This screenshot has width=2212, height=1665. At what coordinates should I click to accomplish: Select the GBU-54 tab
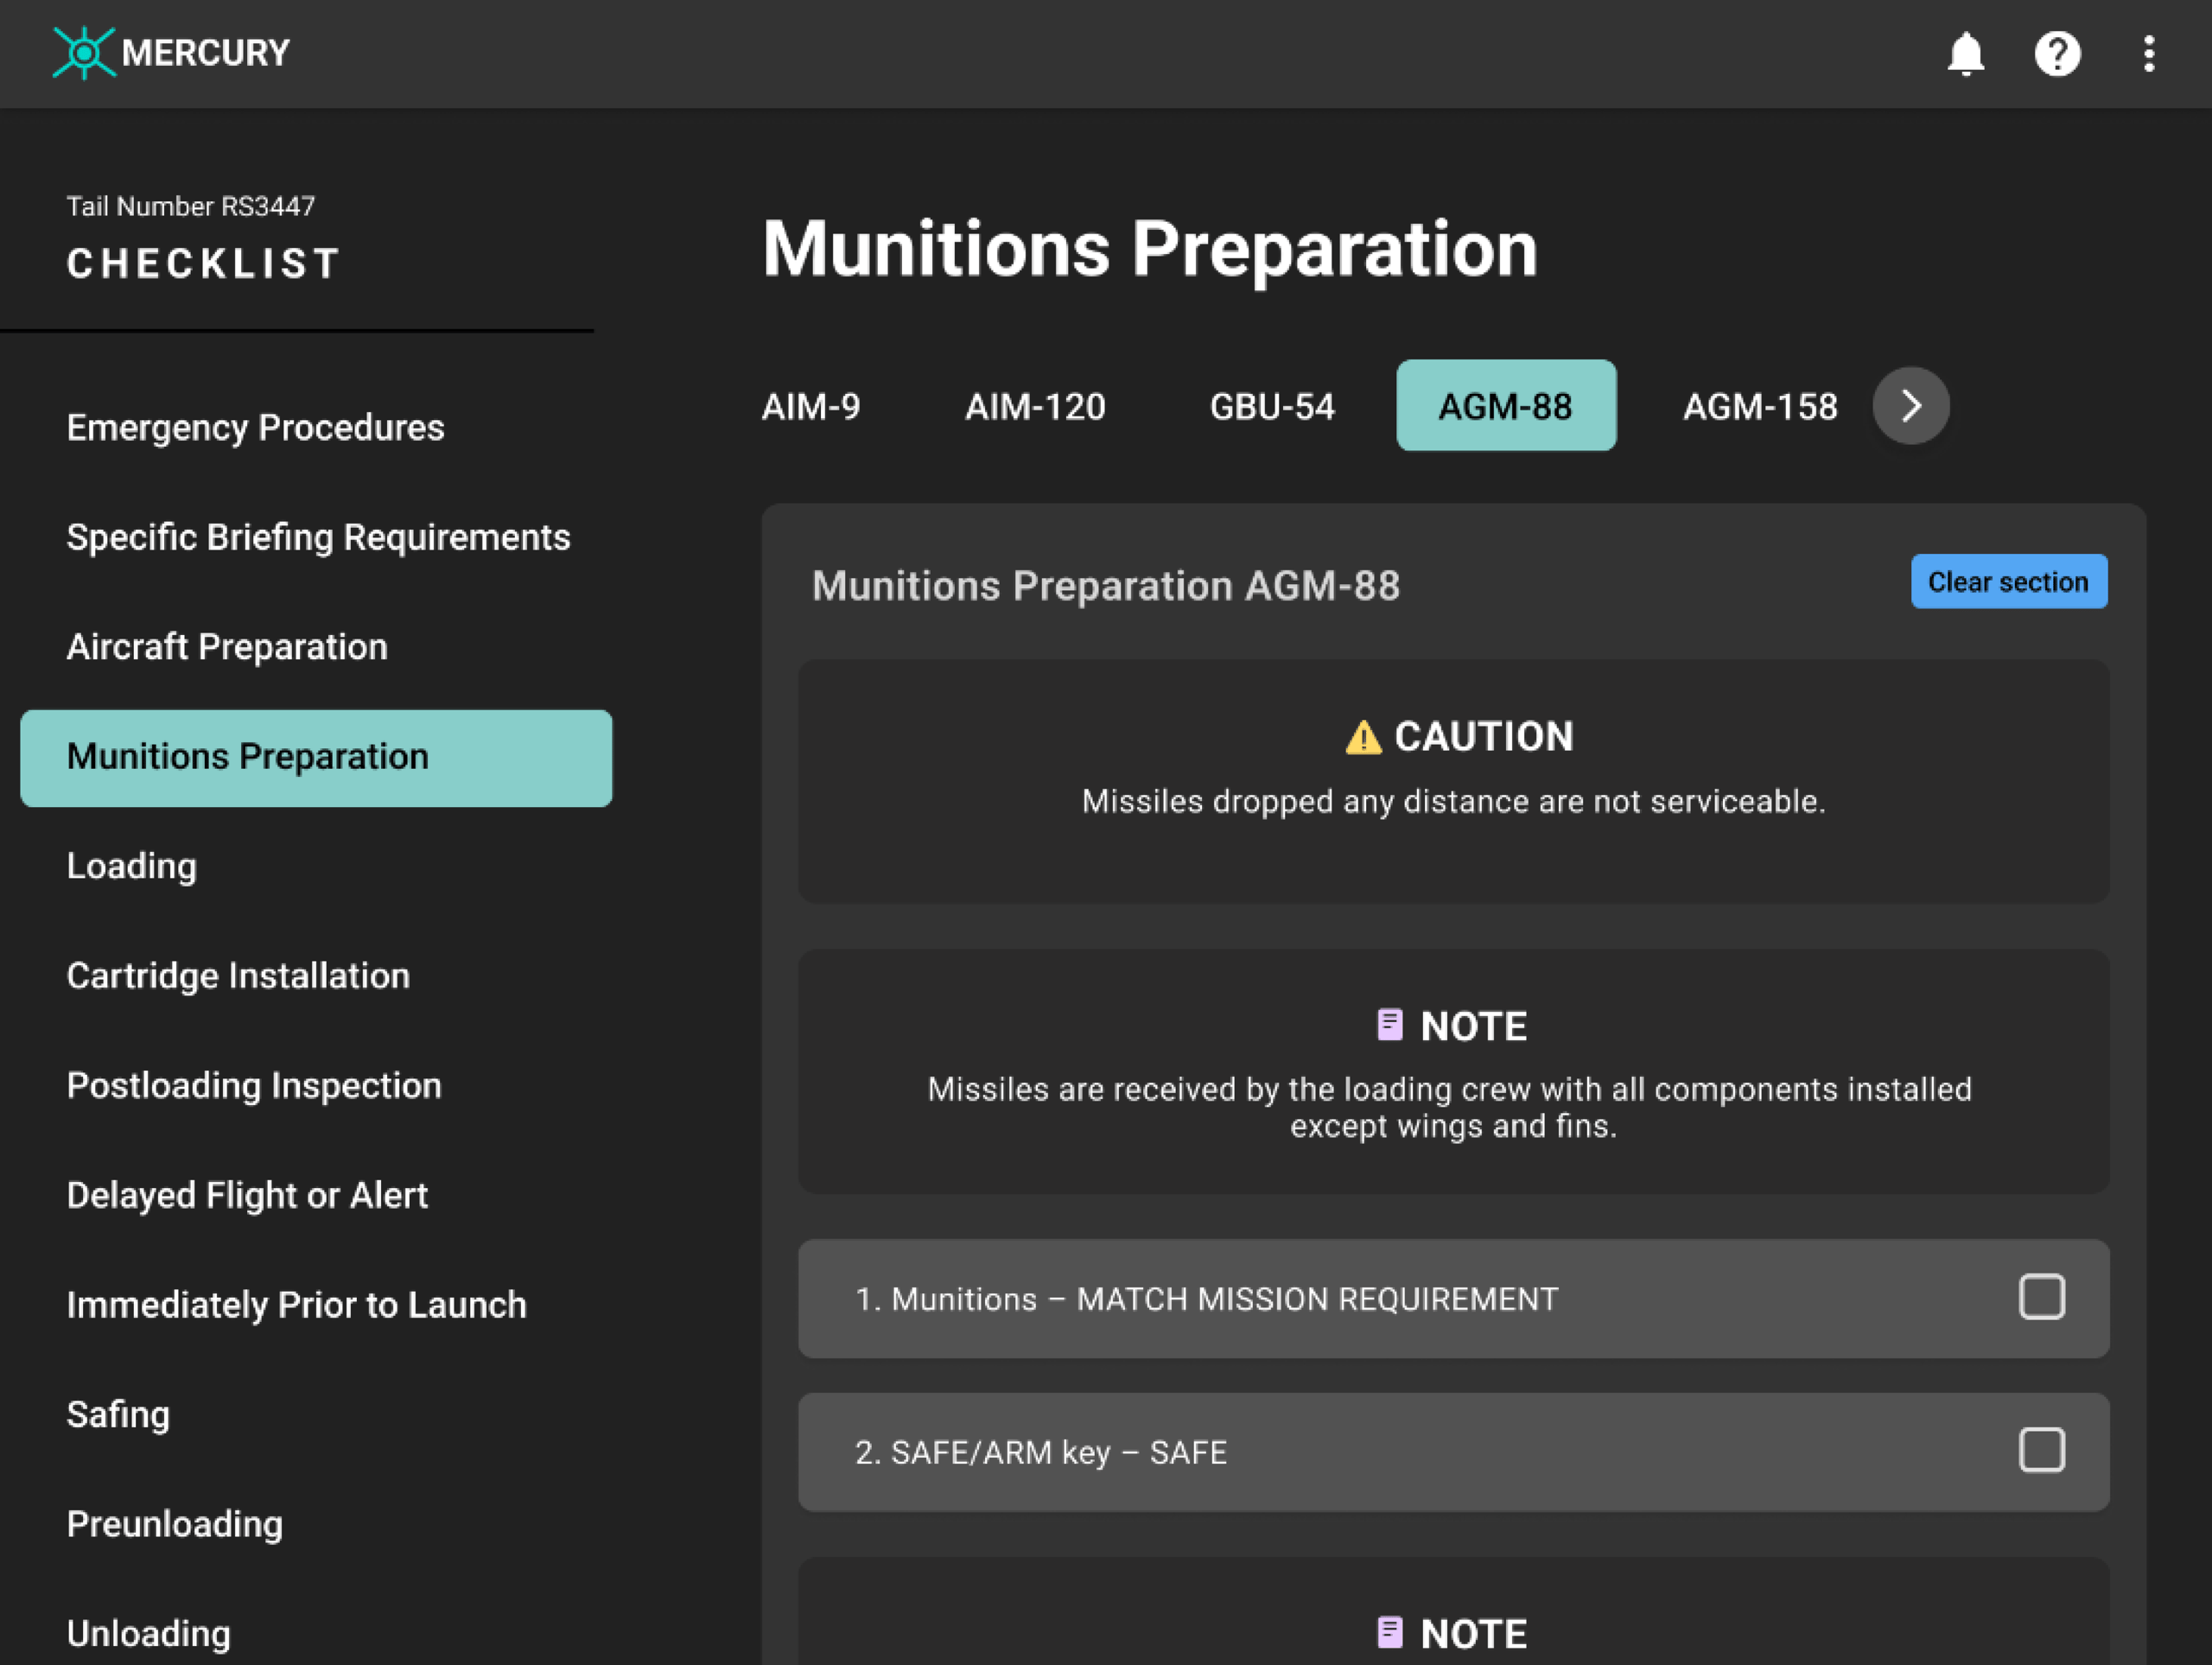(x=1271, y=407)
